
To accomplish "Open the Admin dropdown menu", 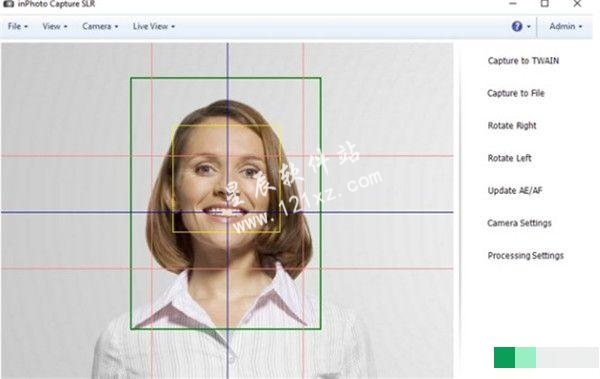I will click(566, 26).
